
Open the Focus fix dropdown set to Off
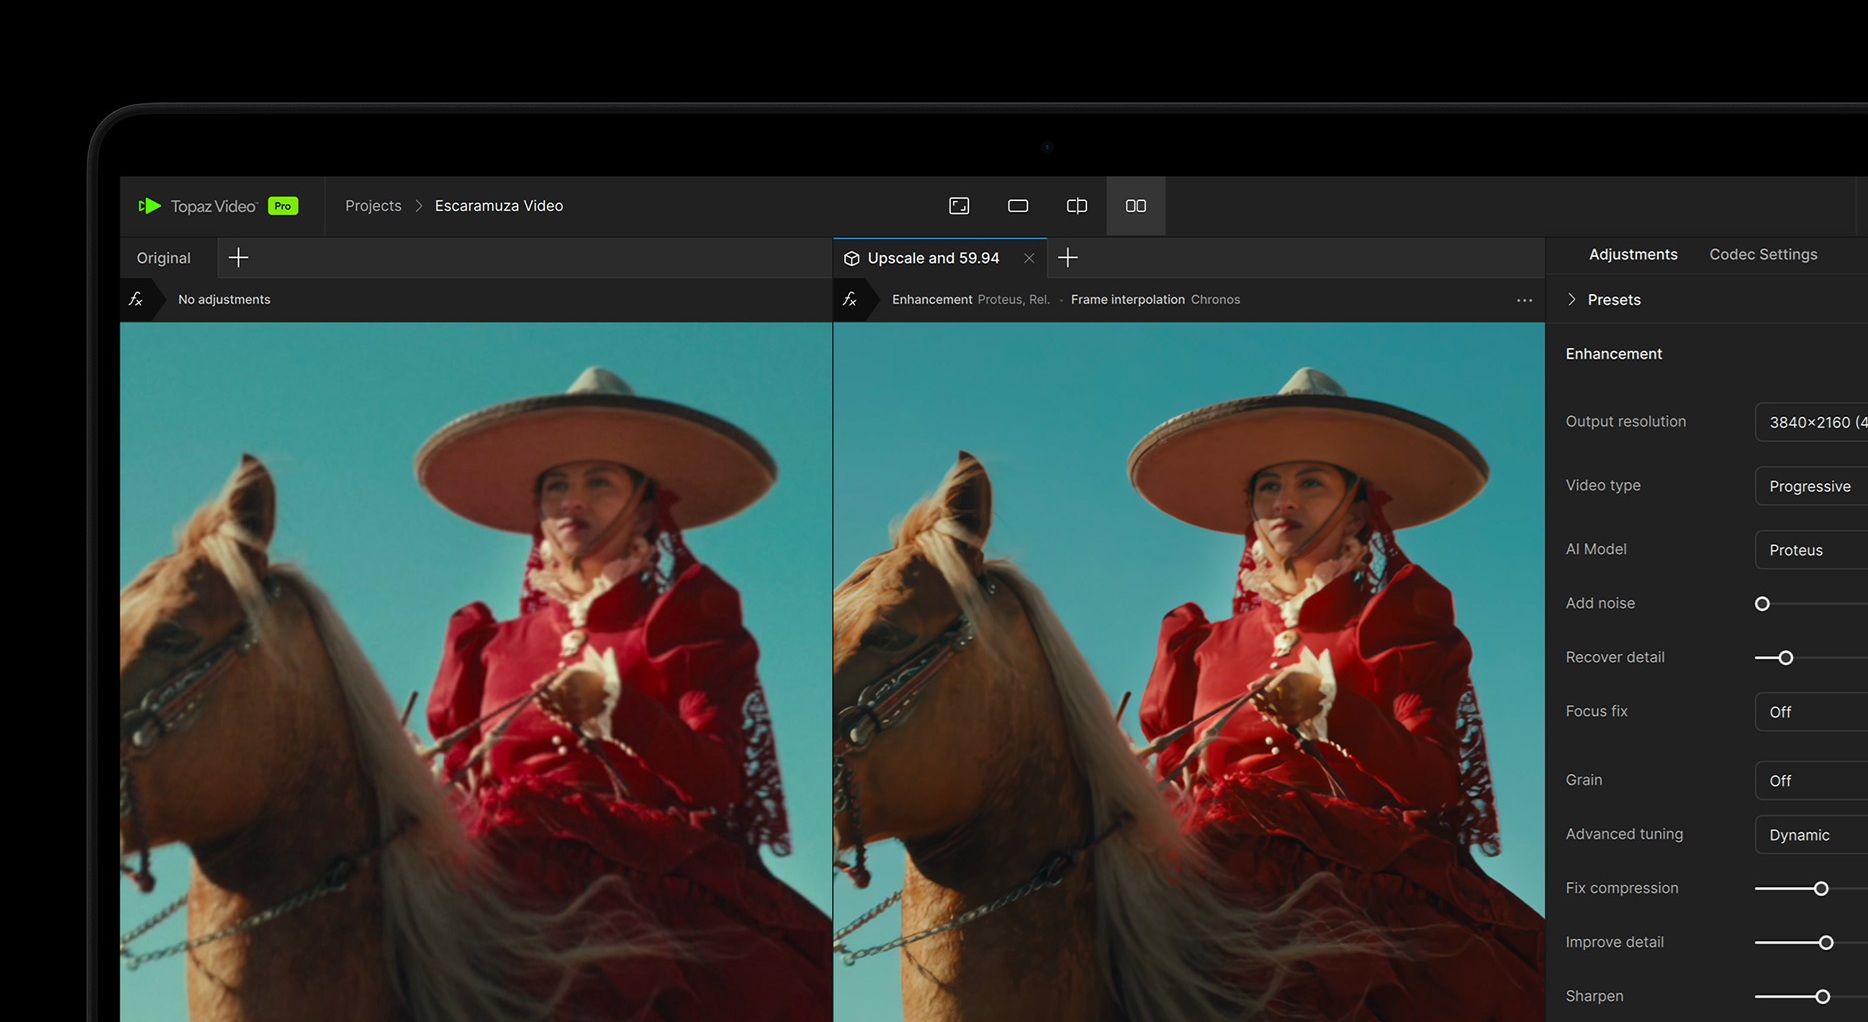point(1812,712)
